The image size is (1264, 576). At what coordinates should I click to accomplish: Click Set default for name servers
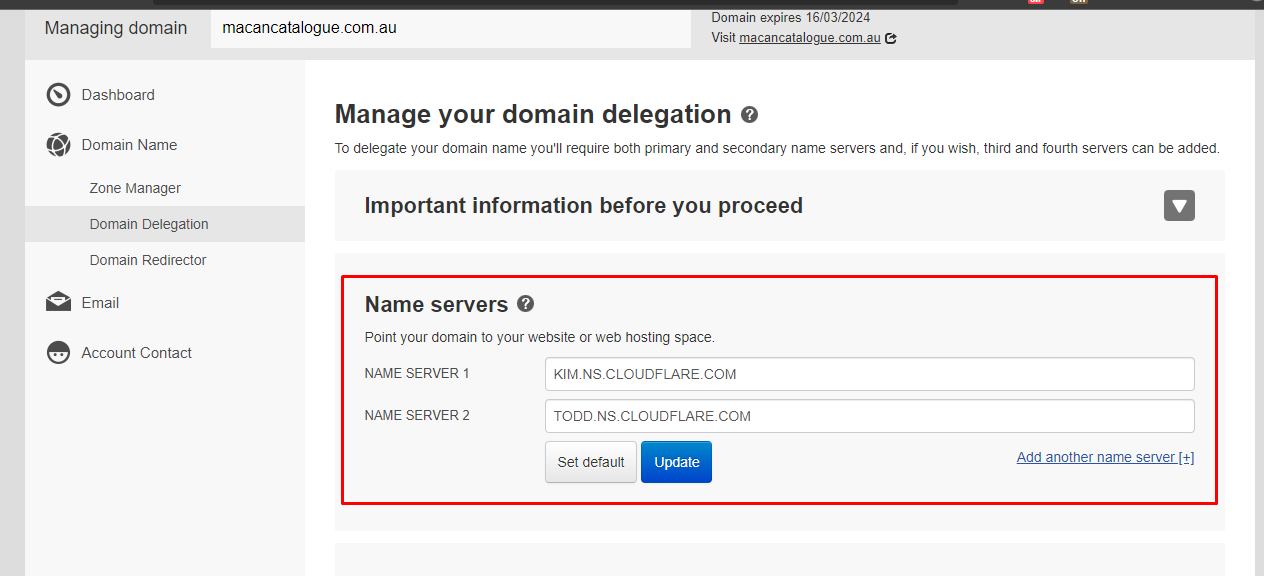(x=590, y=461)
